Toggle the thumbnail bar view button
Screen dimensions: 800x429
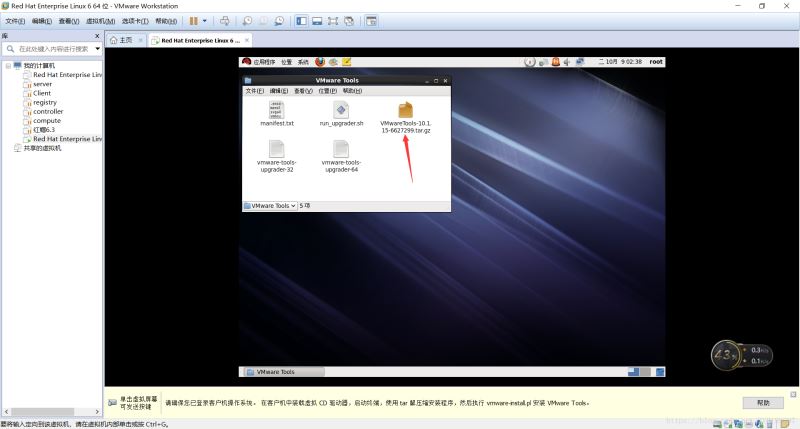(x=315, y=20)
